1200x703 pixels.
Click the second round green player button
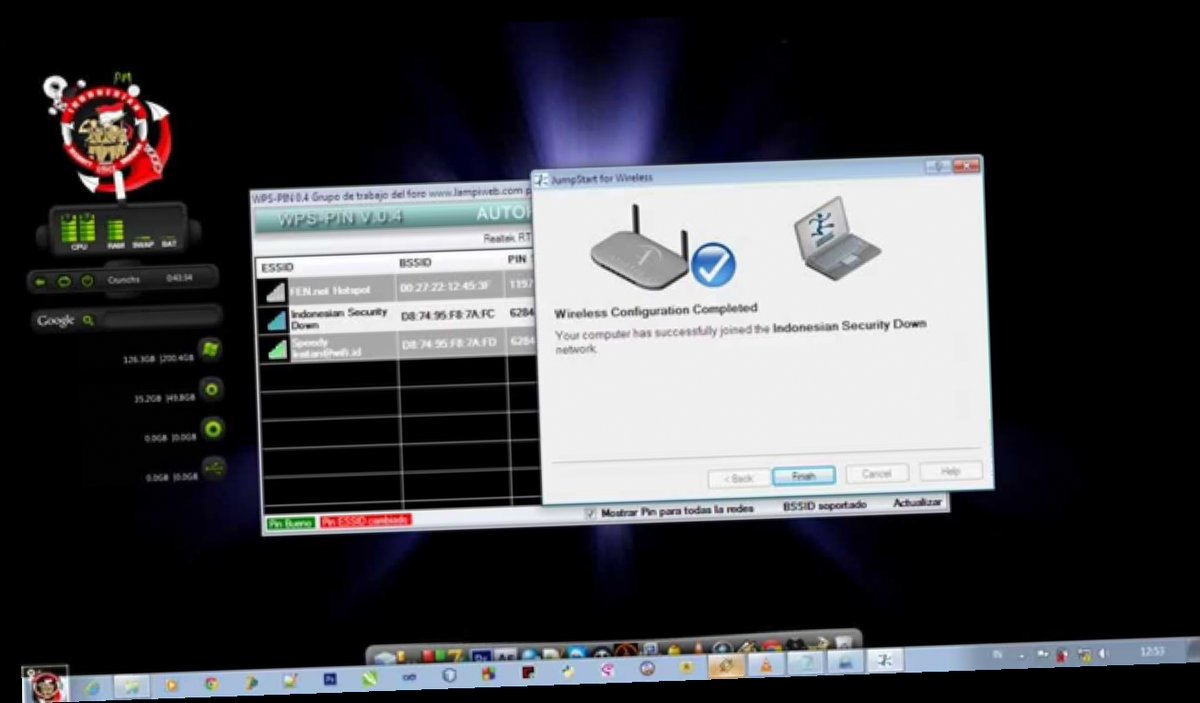coord(64,282)
